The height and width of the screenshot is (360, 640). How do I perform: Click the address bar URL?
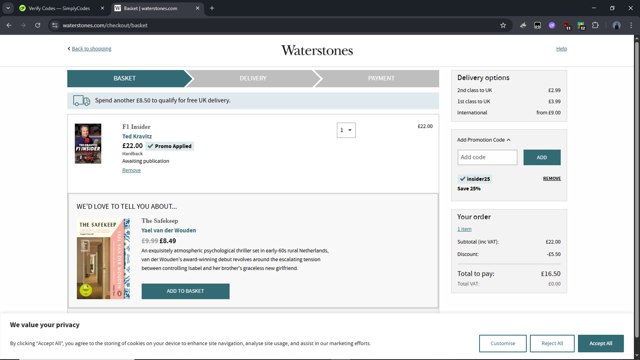coord(105,25)
